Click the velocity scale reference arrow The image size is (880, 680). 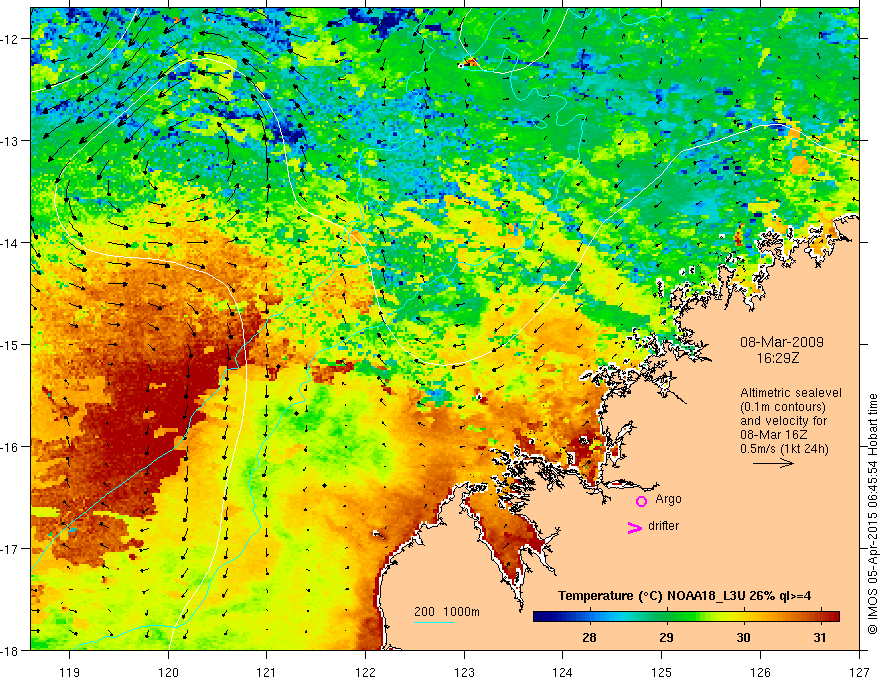pyautogui.click(x=773, y=463)
